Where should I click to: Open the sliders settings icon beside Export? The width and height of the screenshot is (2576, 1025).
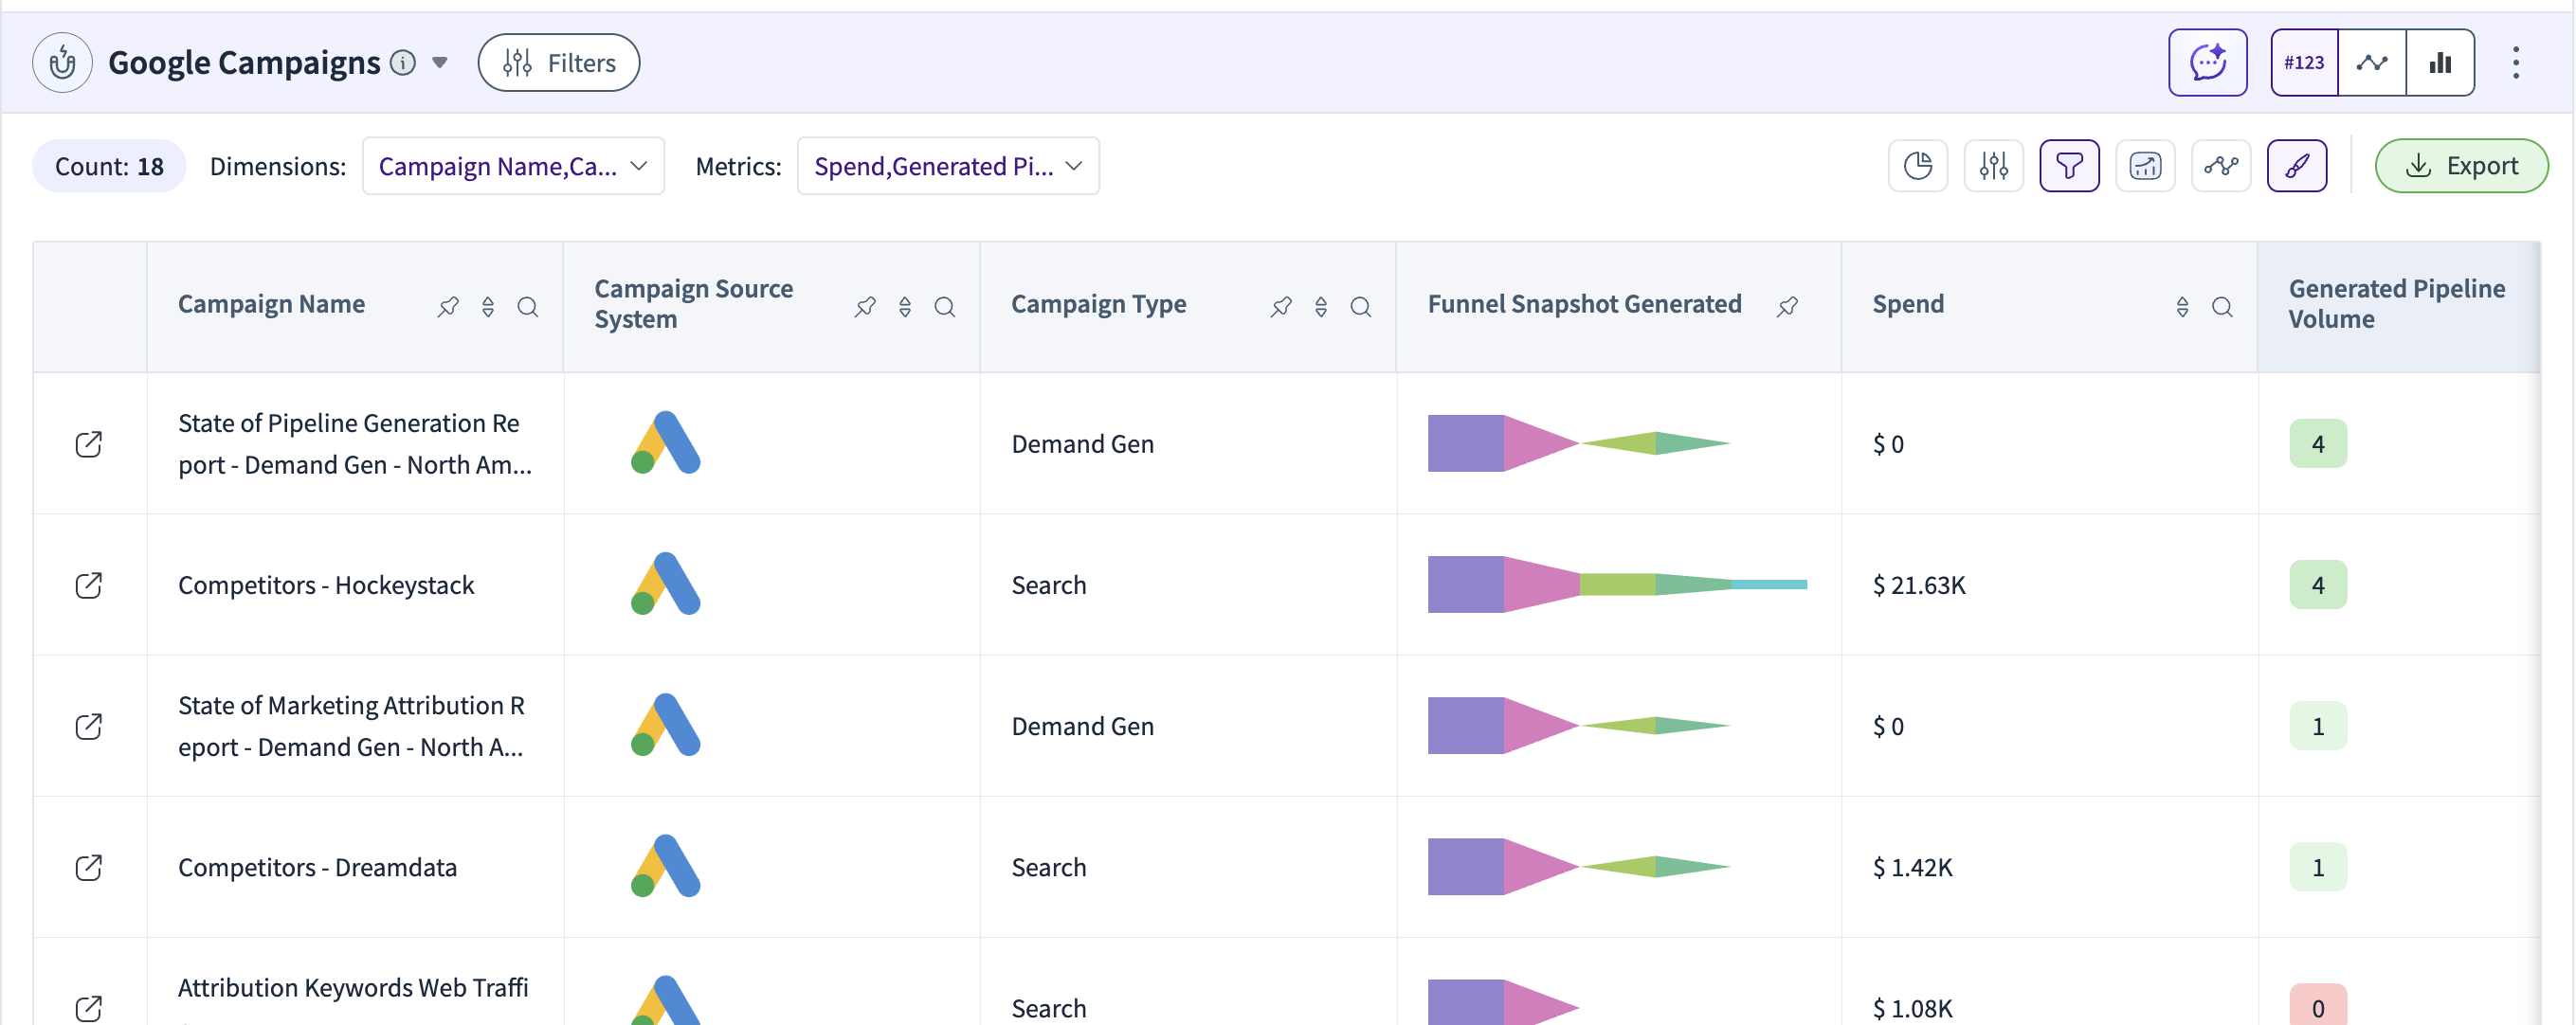coord(1993,165)
